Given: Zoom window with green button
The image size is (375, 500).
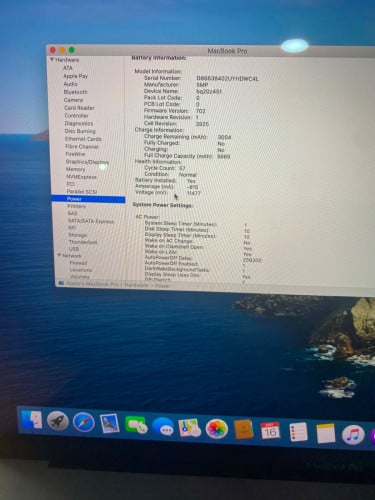Looking at the screenshot, I should [x=72, y=50].
